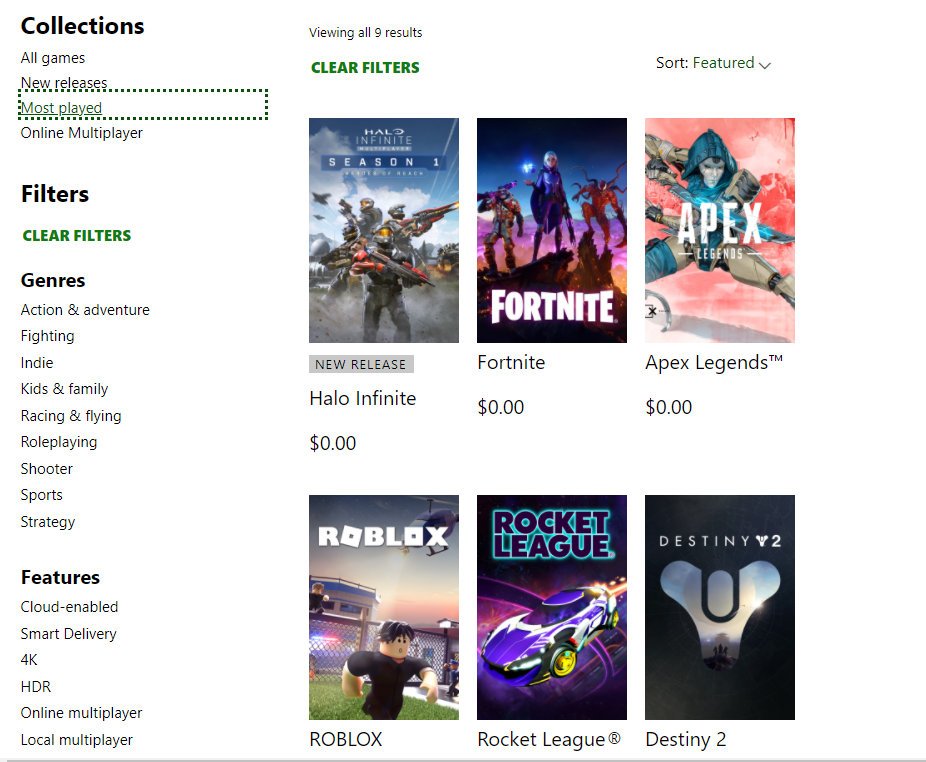The image size is (926, 762).
Task: Filter by Online multiplayer feature
Action: click(x=81, y=713)
